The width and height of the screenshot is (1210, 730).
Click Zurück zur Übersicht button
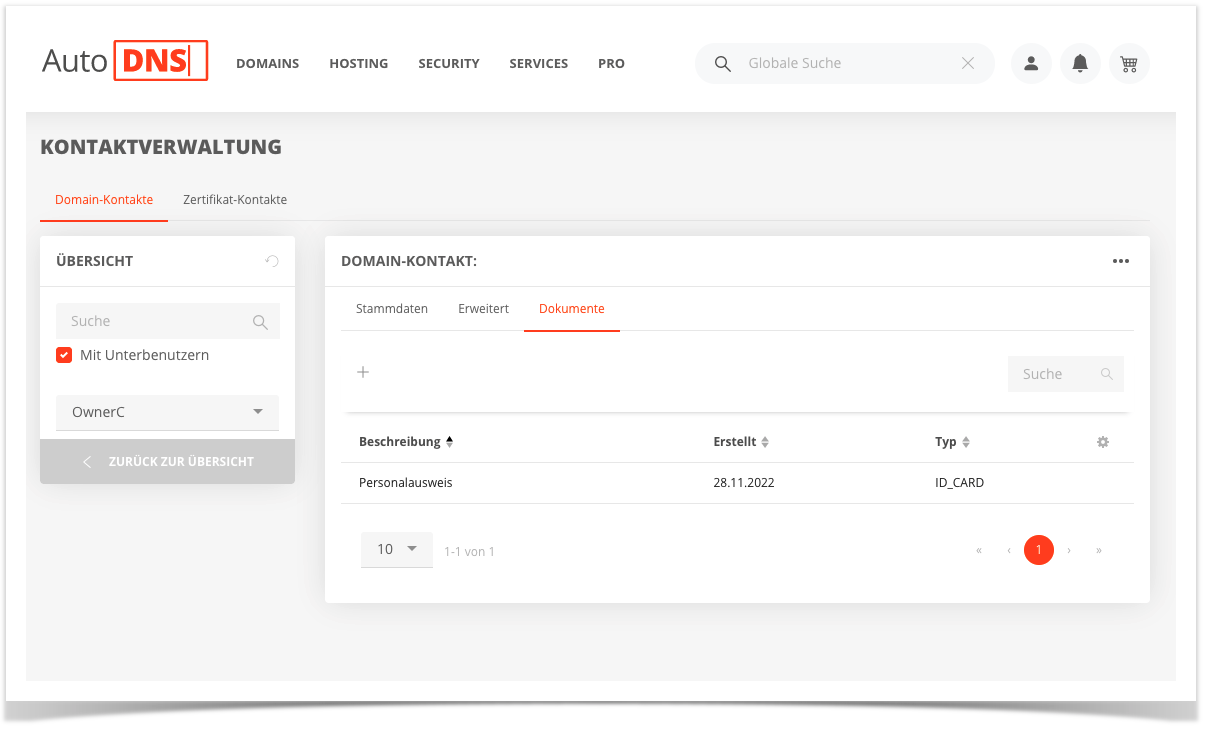(x=167, y=461)
